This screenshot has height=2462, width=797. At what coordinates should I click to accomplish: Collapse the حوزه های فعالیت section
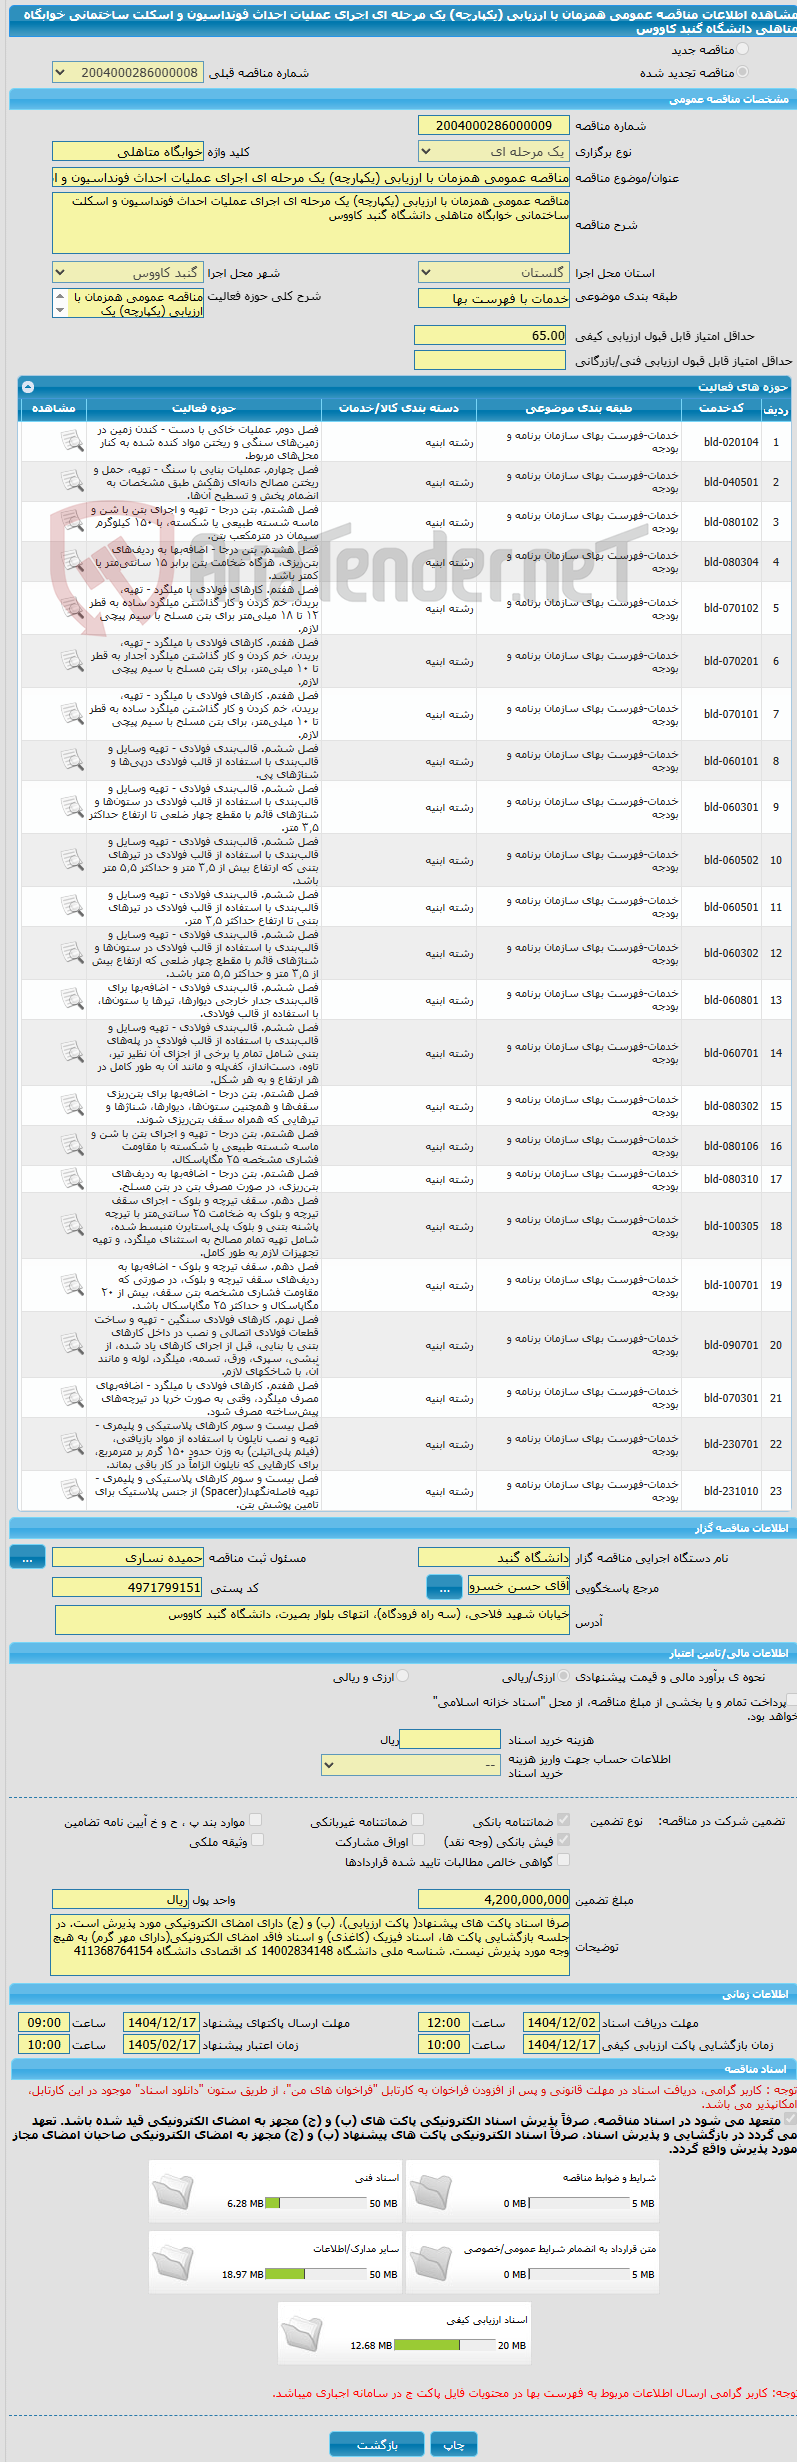27,386
